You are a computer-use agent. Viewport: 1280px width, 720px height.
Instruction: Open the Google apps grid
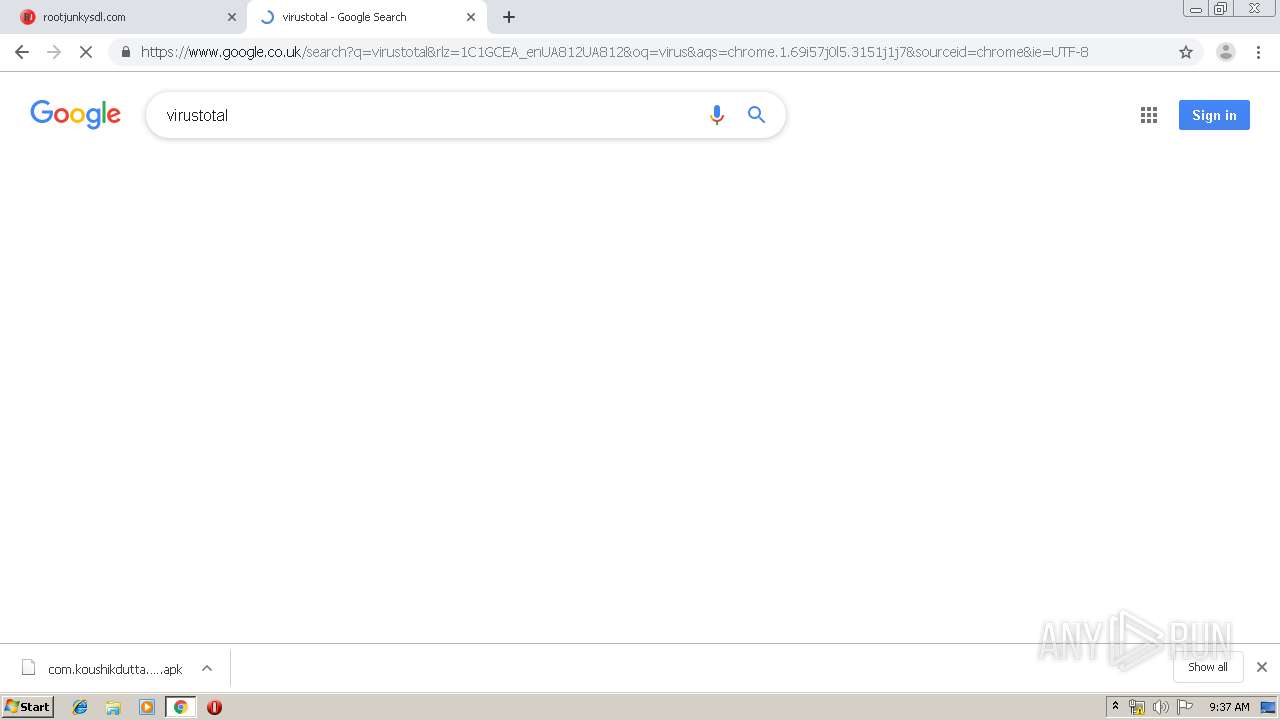point(1149,115)
